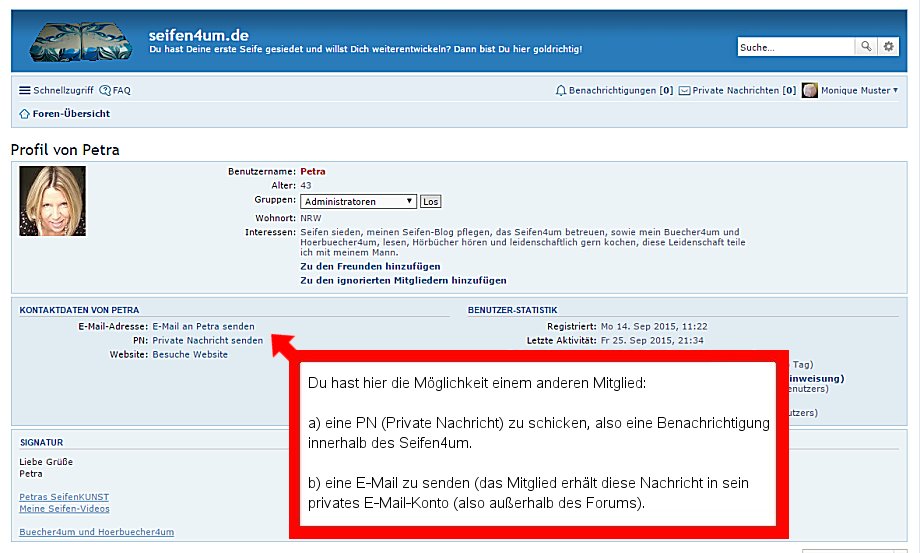Screen dimensions: 920x553
Task: Click Petra's profile photo thumbnail
Action: tap(52, 200)
